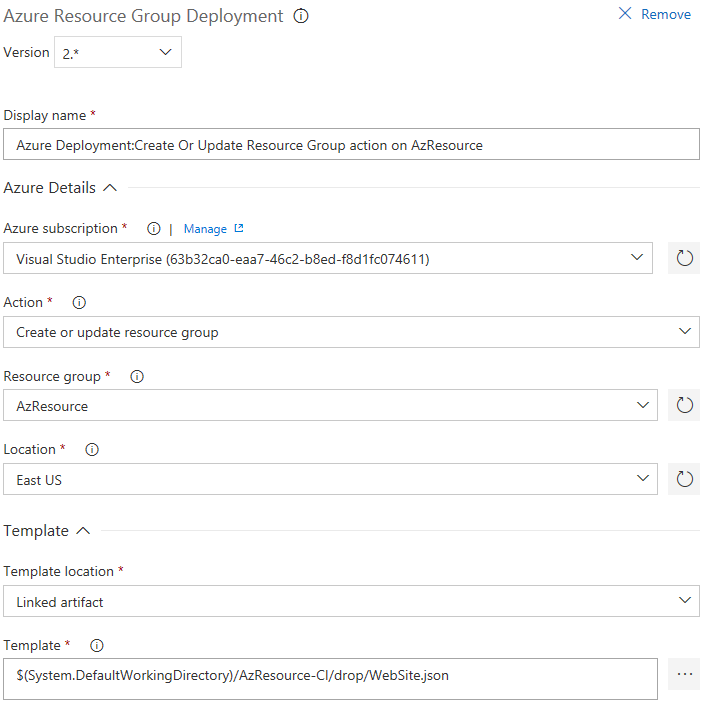Collapse the Template section
This screenshot has width=715, height=710.
click(x=83, y=531)
